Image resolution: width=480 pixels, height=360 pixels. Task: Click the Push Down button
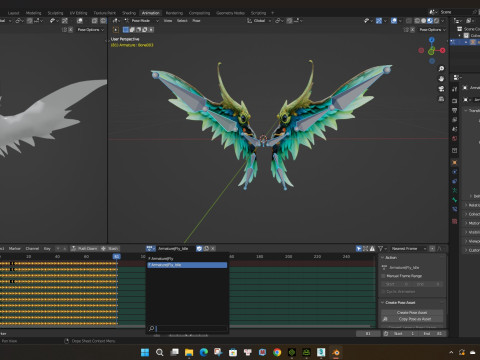84,249
